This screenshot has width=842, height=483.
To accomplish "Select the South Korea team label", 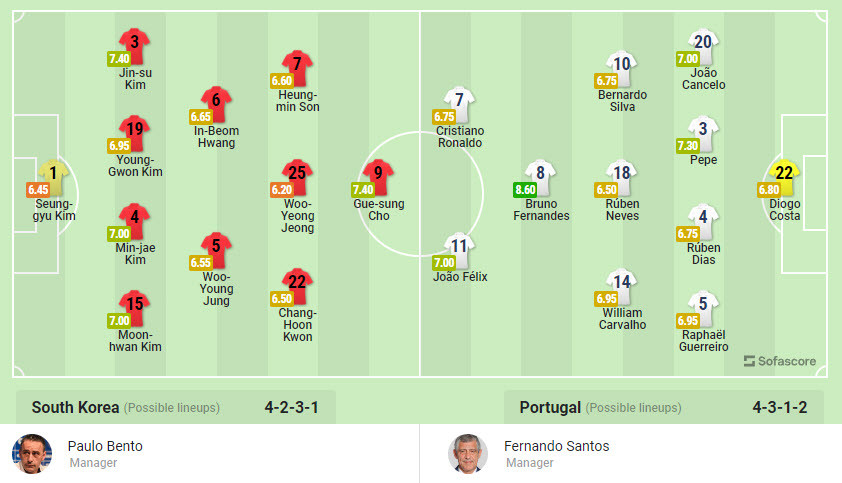I will point(75,407).
